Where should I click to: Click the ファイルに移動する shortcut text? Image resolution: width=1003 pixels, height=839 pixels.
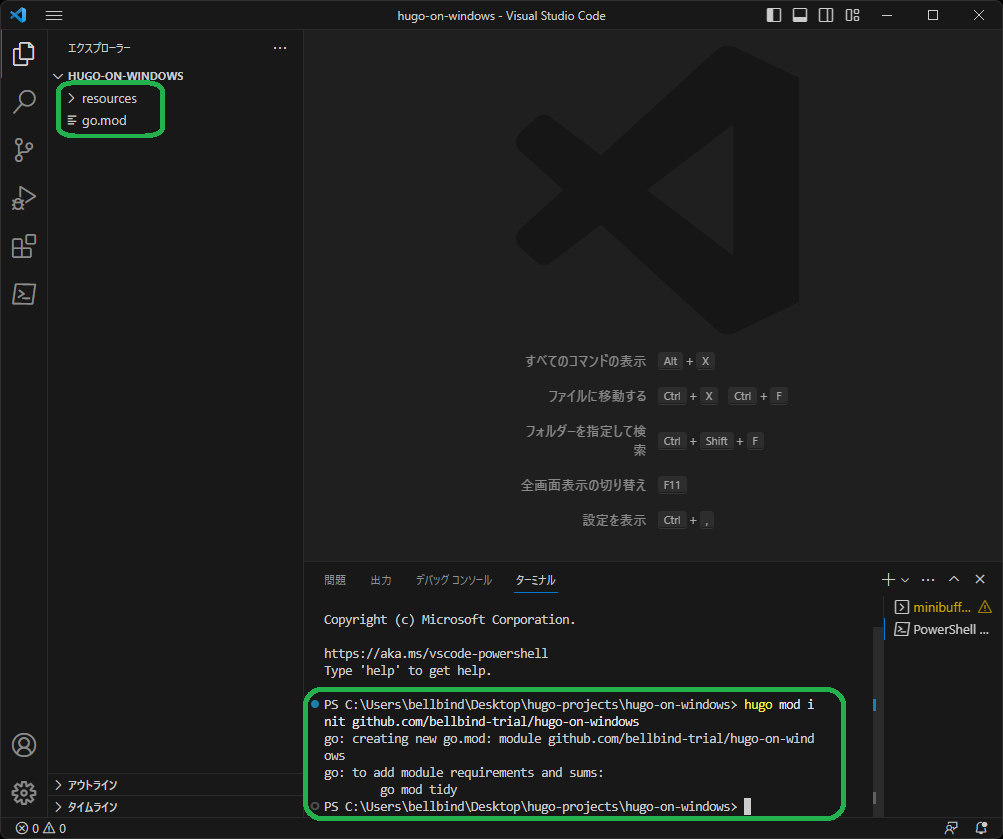[x=597, y=396]
